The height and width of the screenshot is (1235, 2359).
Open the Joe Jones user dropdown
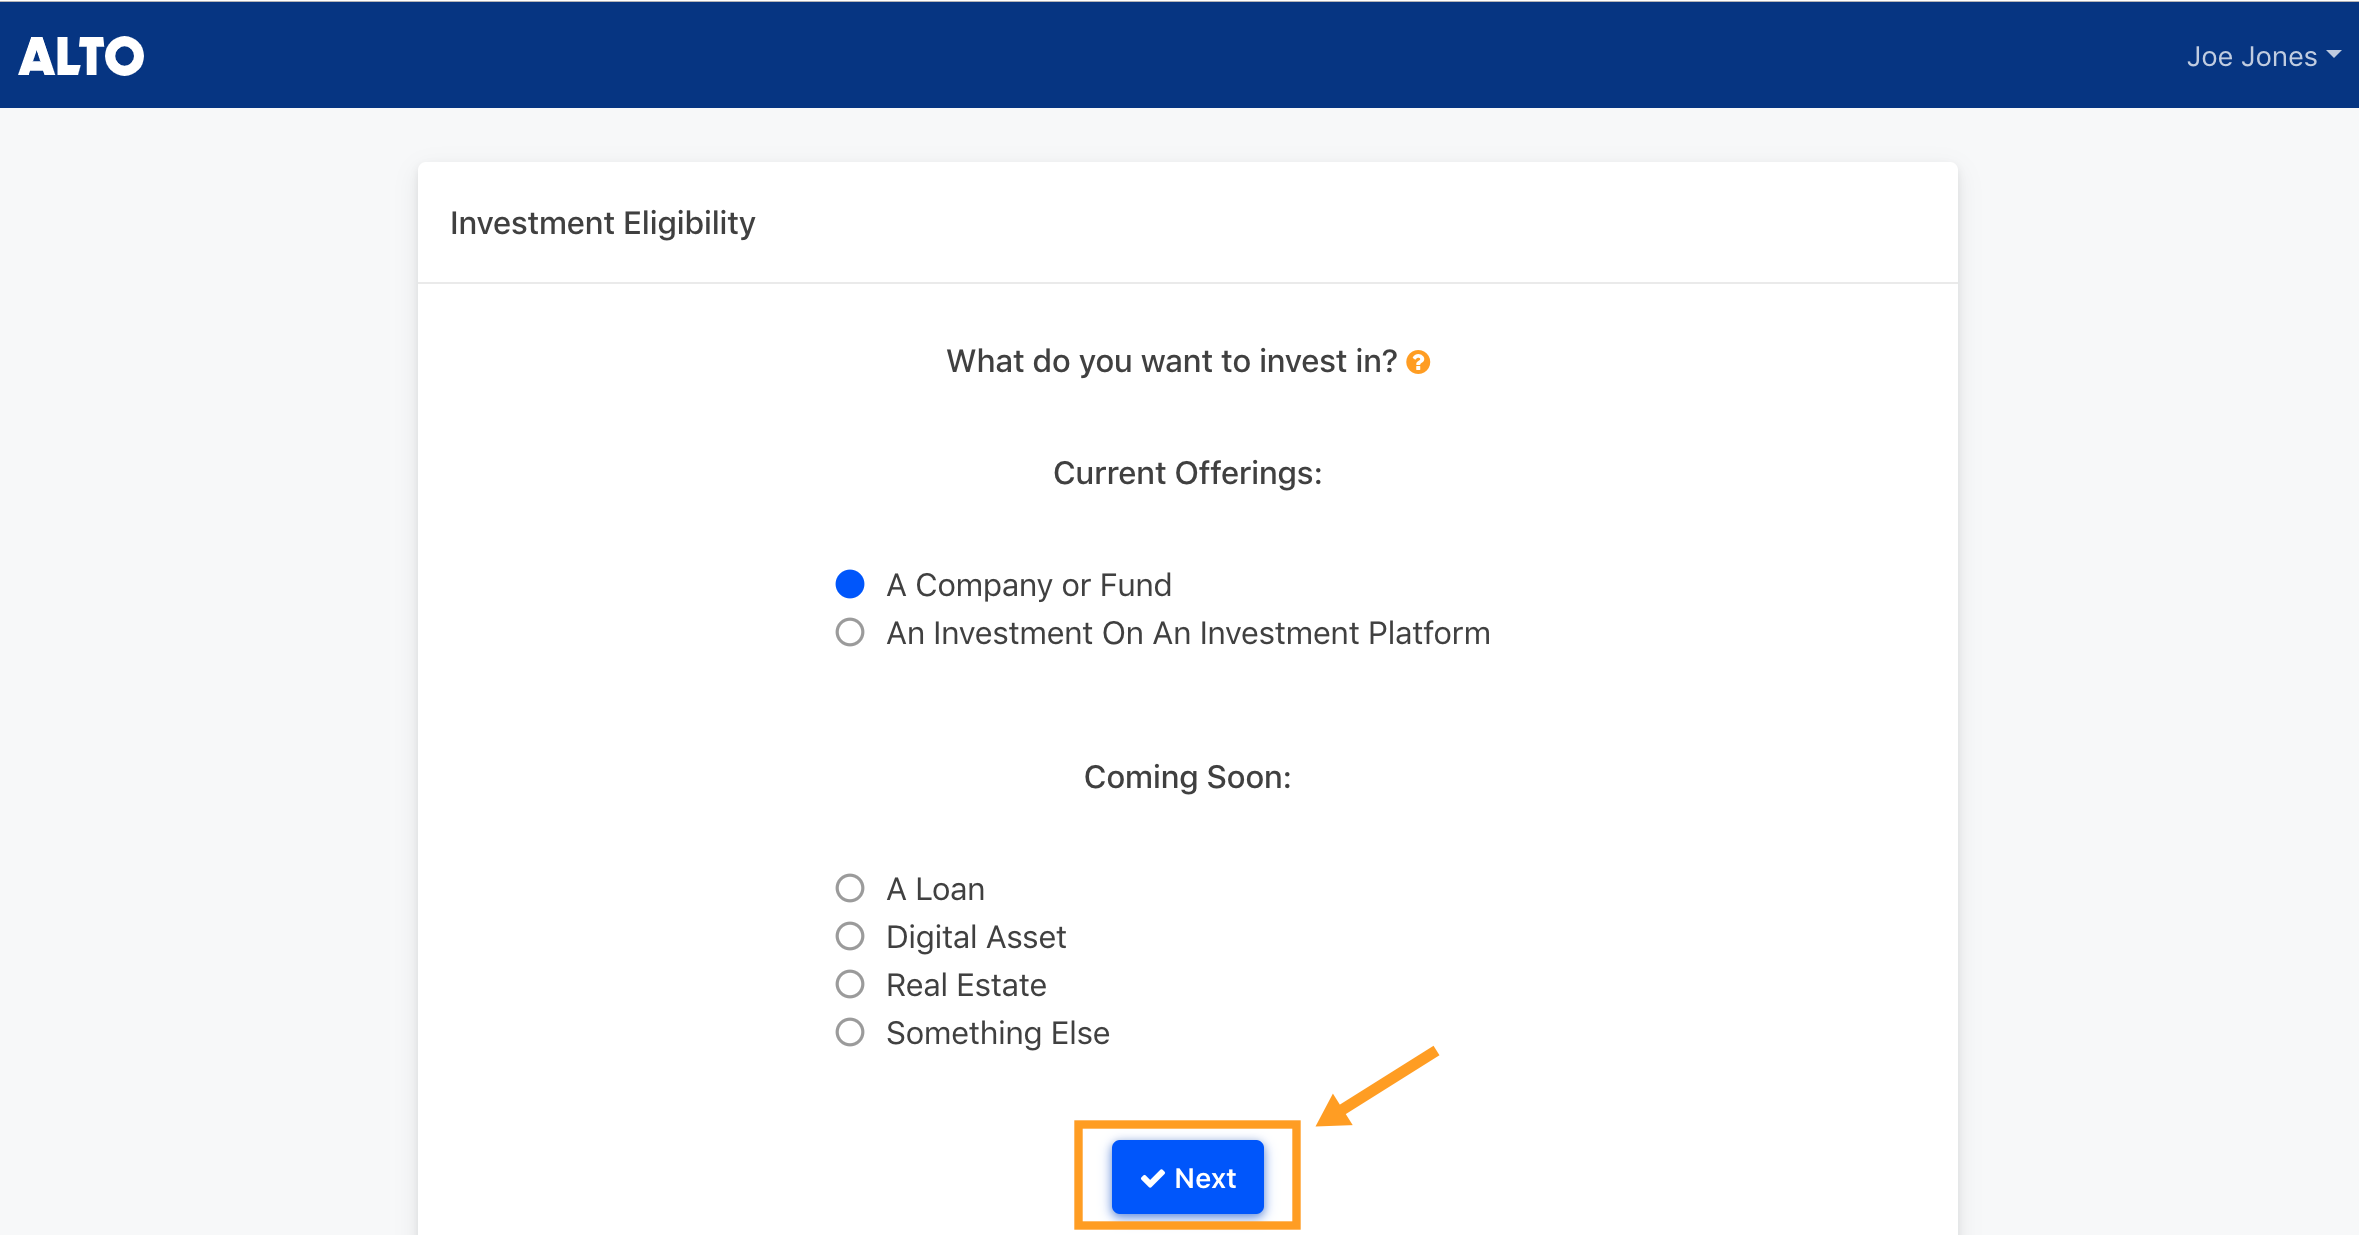click(2263, 56)
